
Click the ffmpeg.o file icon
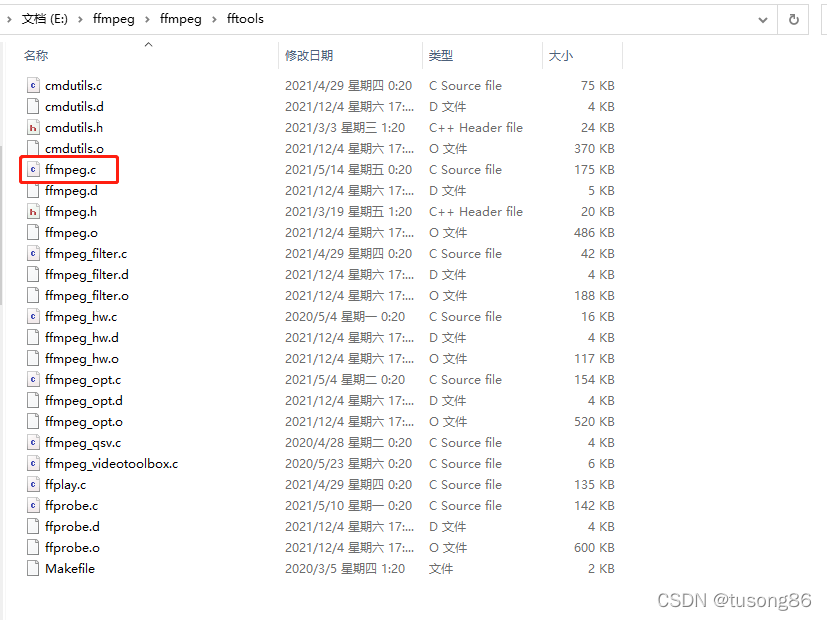33,232
